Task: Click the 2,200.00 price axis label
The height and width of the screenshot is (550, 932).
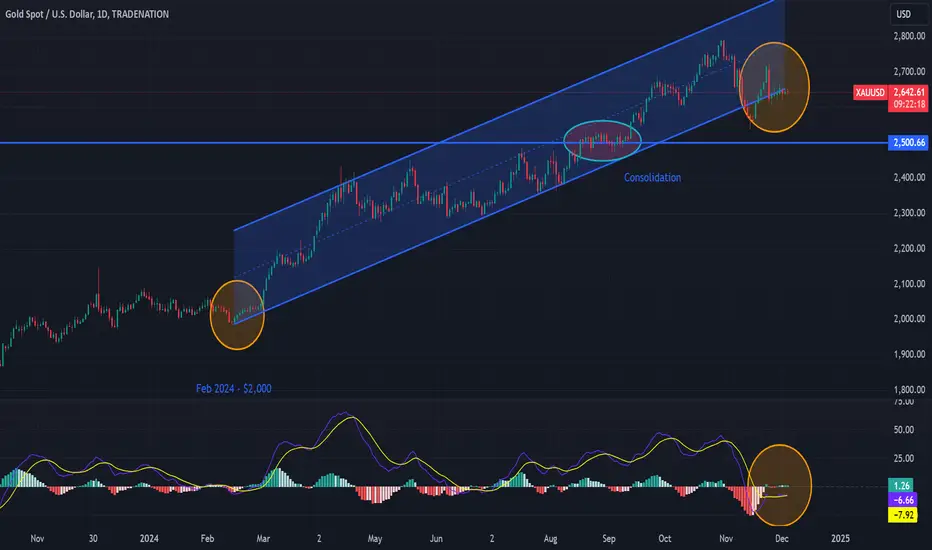Action: coord(909,248)
